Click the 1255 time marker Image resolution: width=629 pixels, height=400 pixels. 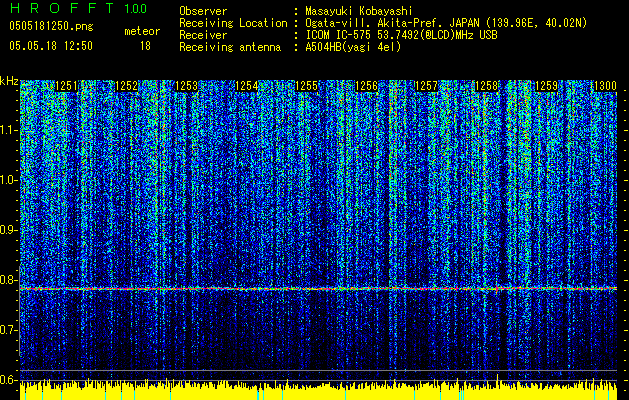[x=306, y=87]
